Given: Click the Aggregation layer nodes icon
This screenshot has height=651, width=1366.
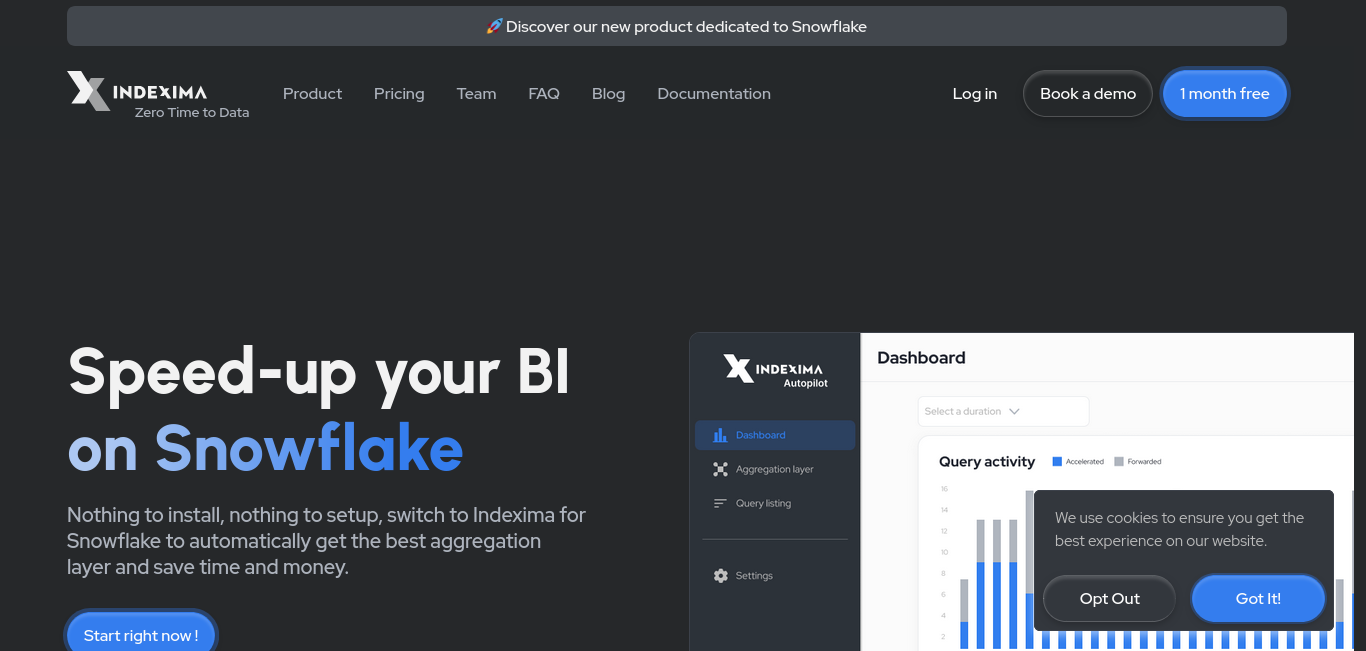Looking at the screenshot, I should (x=720, y=469).
